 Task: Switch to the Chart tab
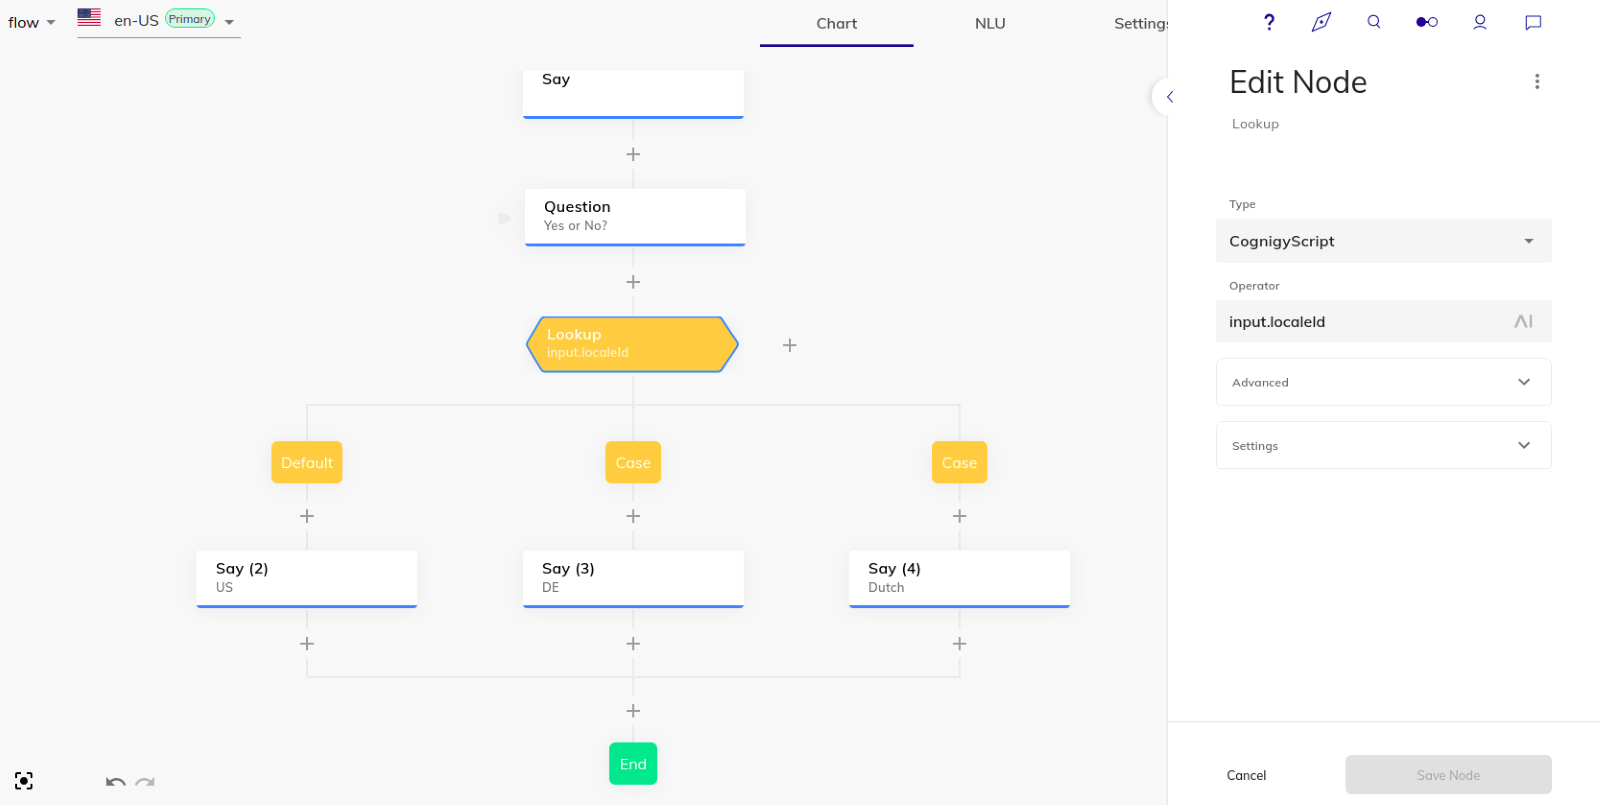pos(837,23)
